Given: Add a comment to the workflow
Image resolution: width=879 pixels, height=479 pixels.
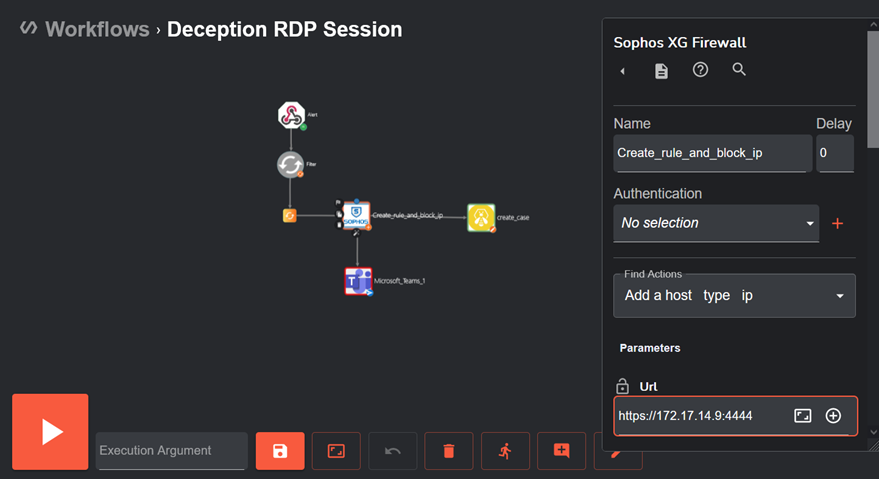Looking at the screenshot, I should 562,451.
